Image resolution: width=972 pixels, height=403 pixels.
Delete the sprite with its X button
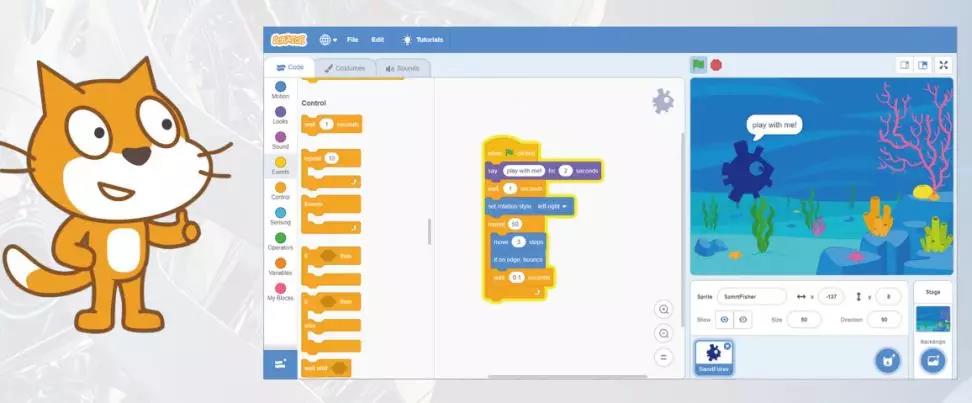728,346
